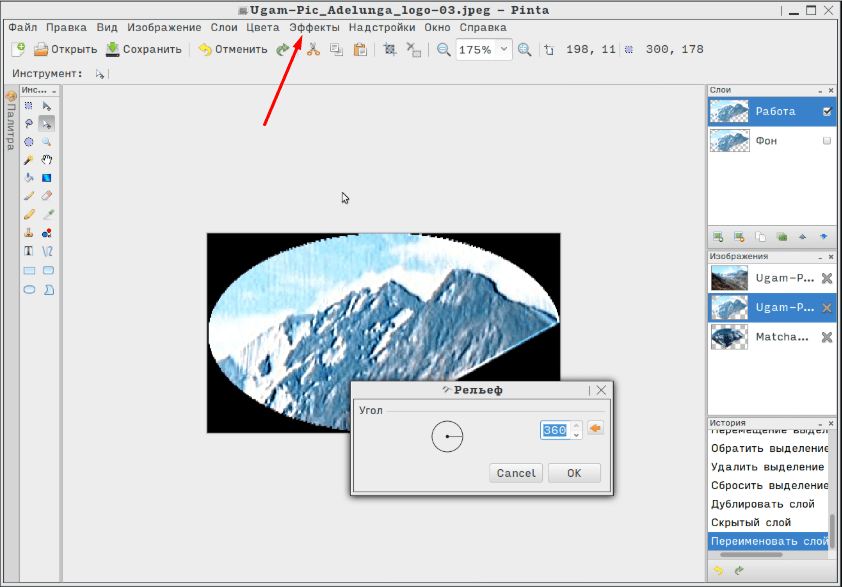Activate the Pan hand tool
This screenshot has width=842, height=587.
[x=47, y=160]
